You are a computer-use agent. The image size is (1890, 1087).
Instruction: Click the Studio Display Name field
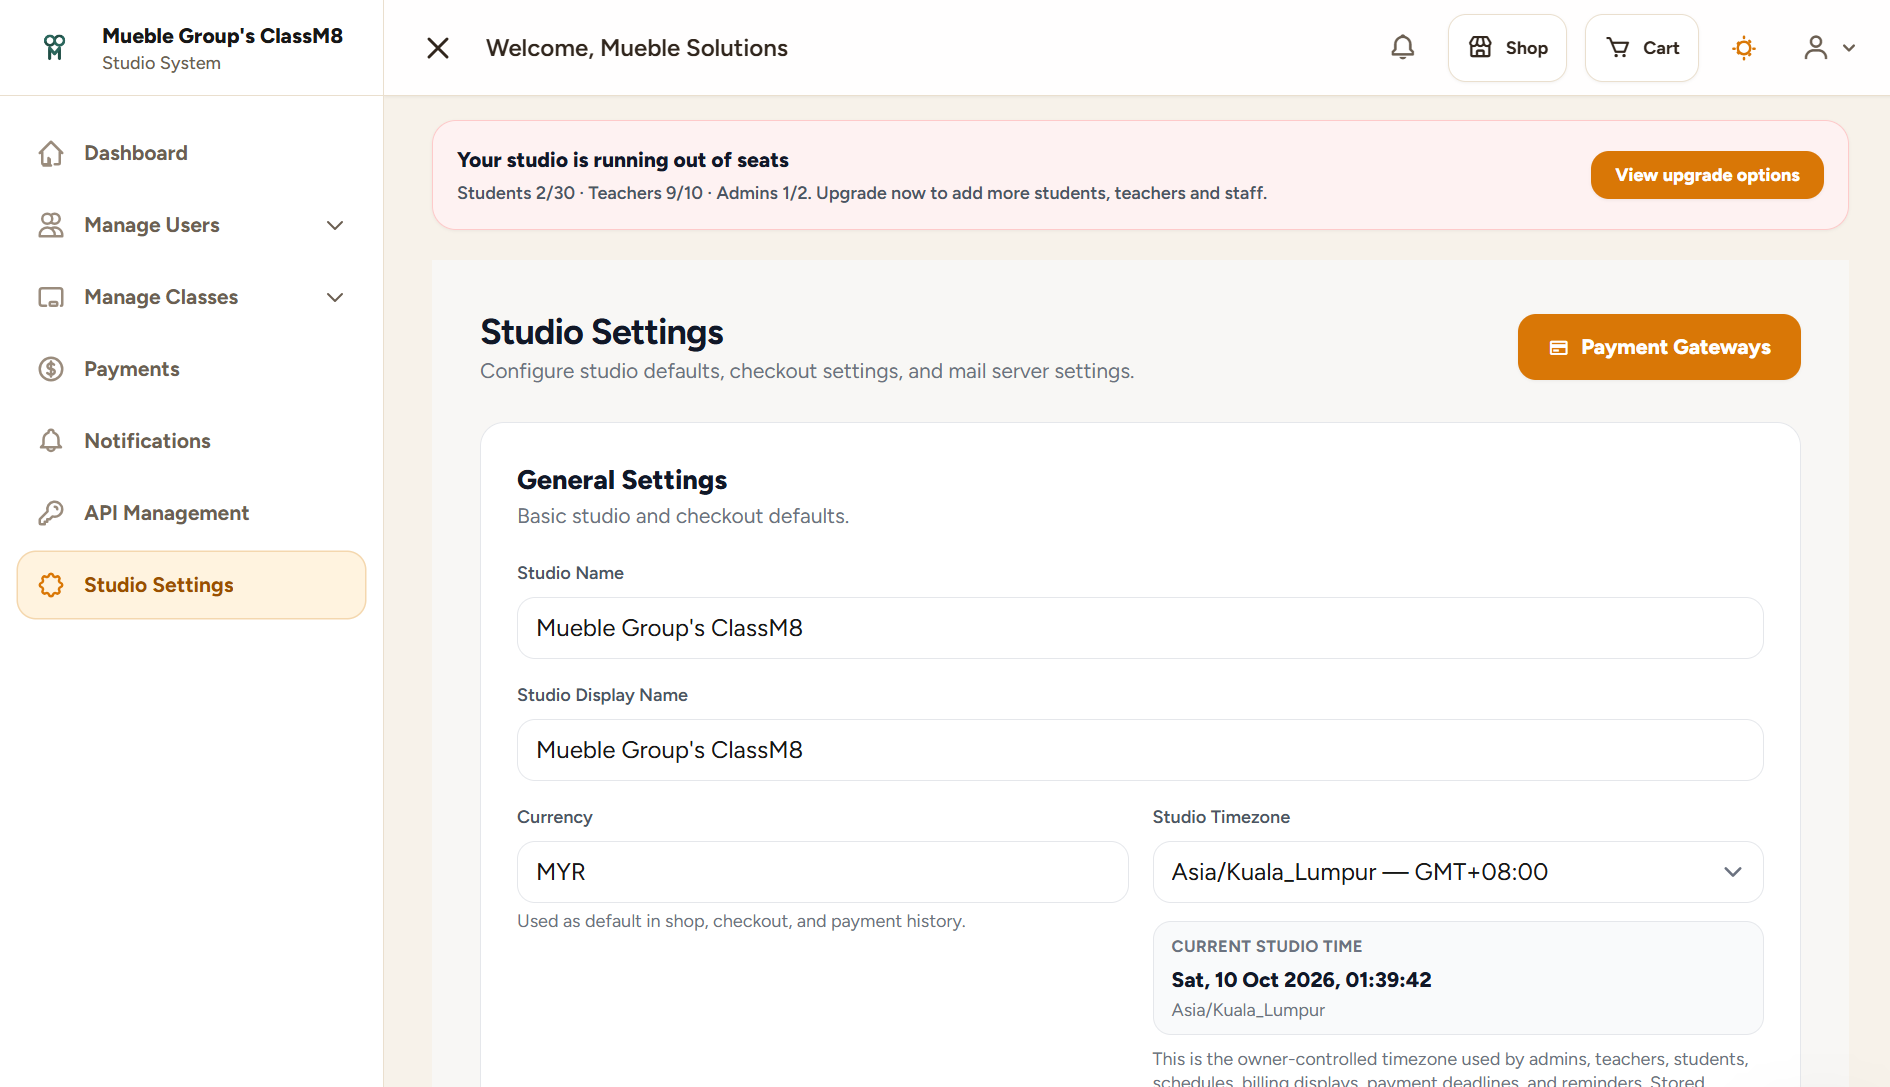point(1140,750)
